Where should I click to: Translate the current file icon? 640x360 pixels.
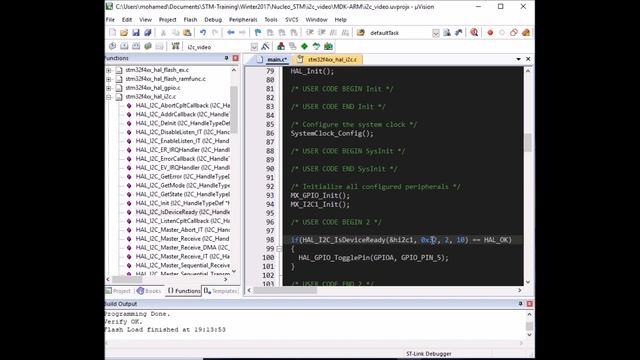pos(112,47)
